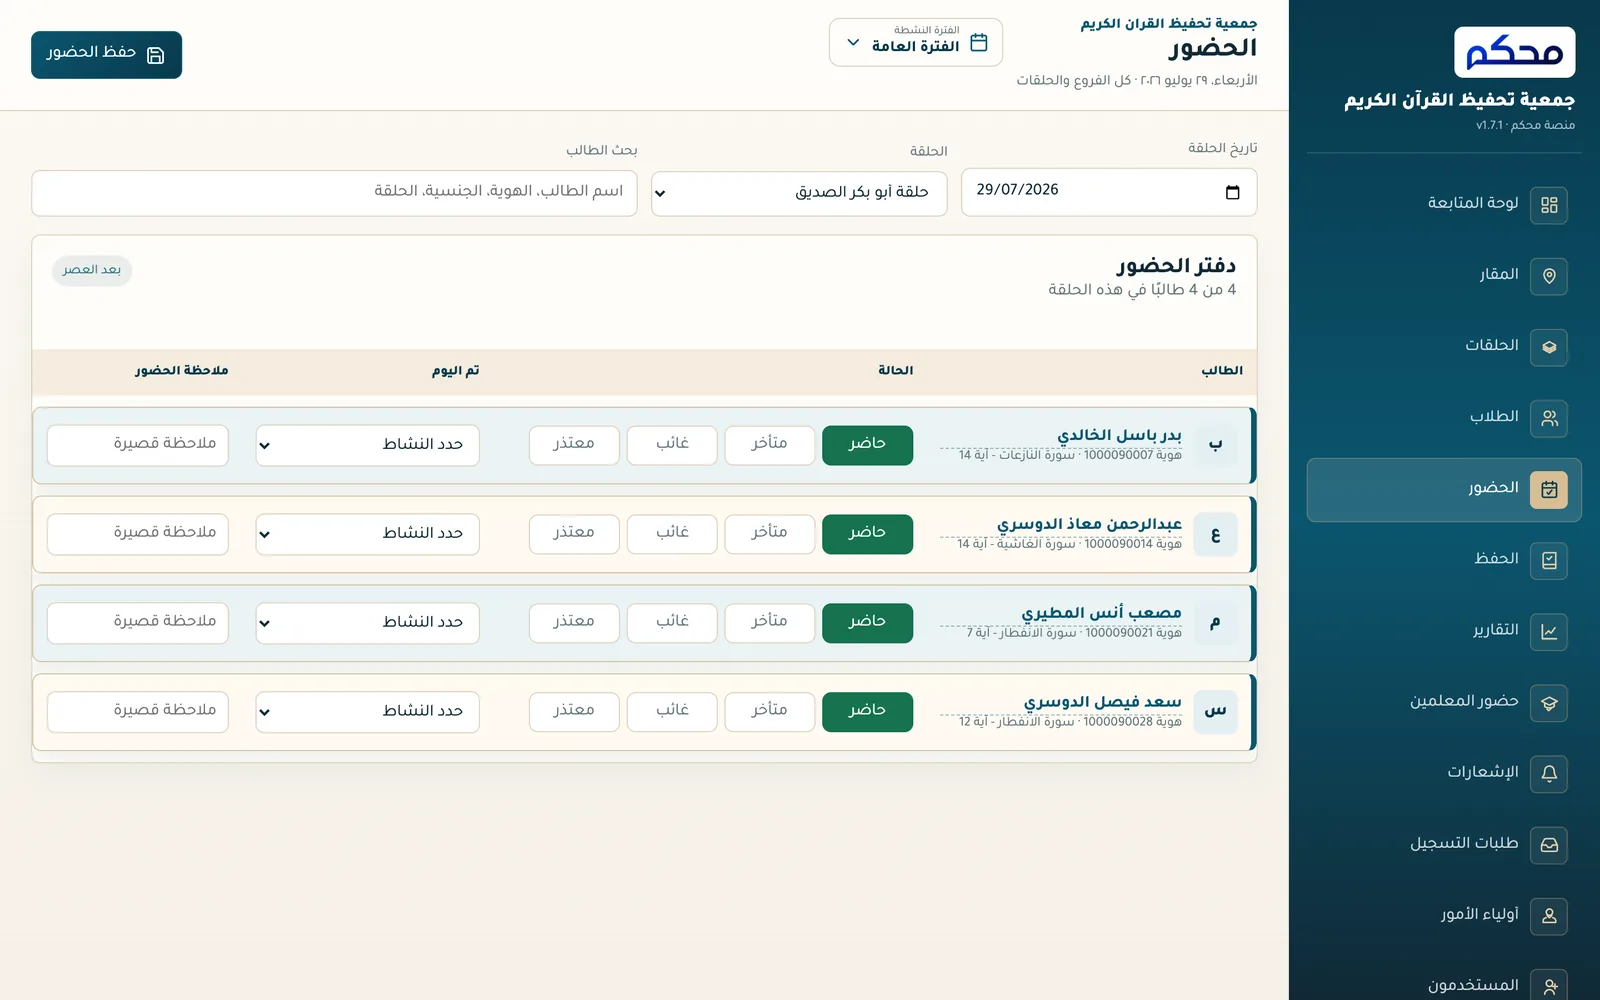Open حدد النشاط dropdown for بدر باسل
1600x1000 pixels.
click(367, 445)
